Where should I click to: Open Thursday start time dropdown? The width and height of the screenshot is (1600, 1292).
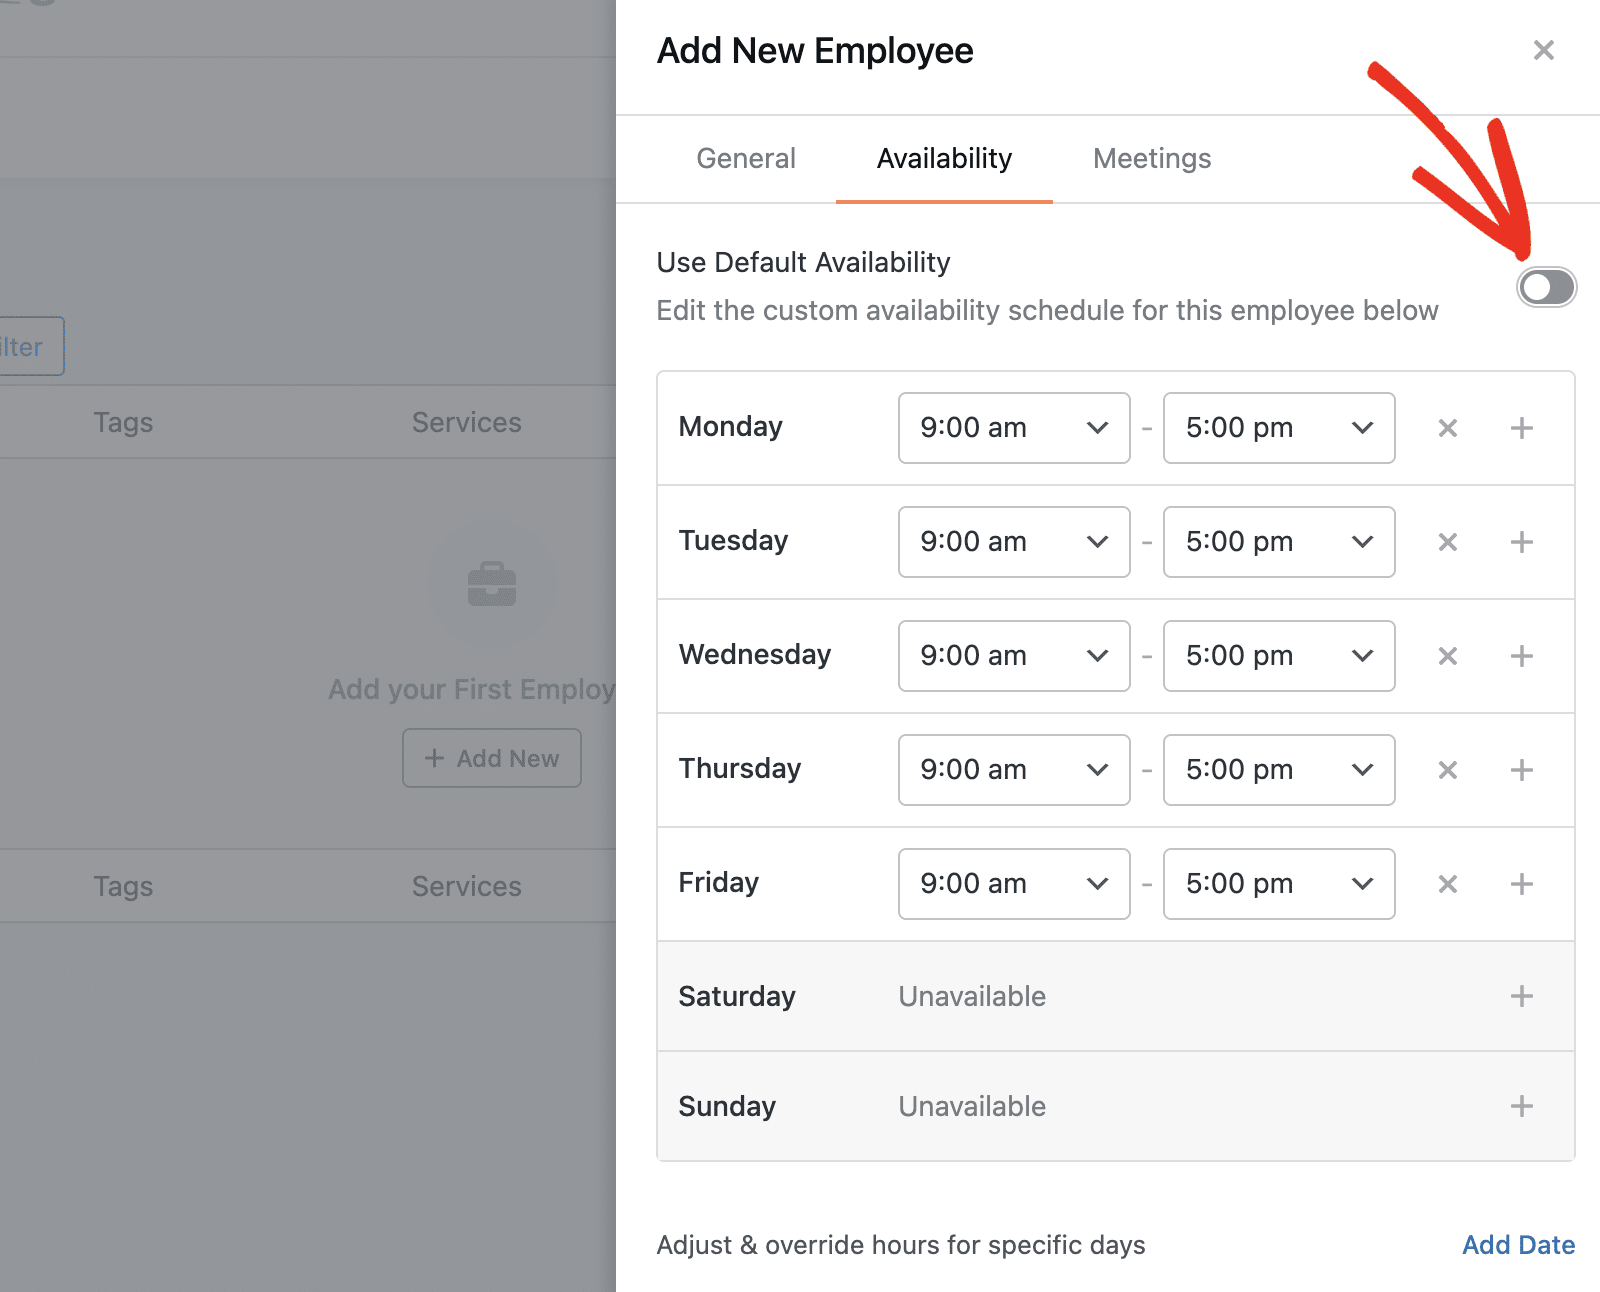[x=1014, y=770]
